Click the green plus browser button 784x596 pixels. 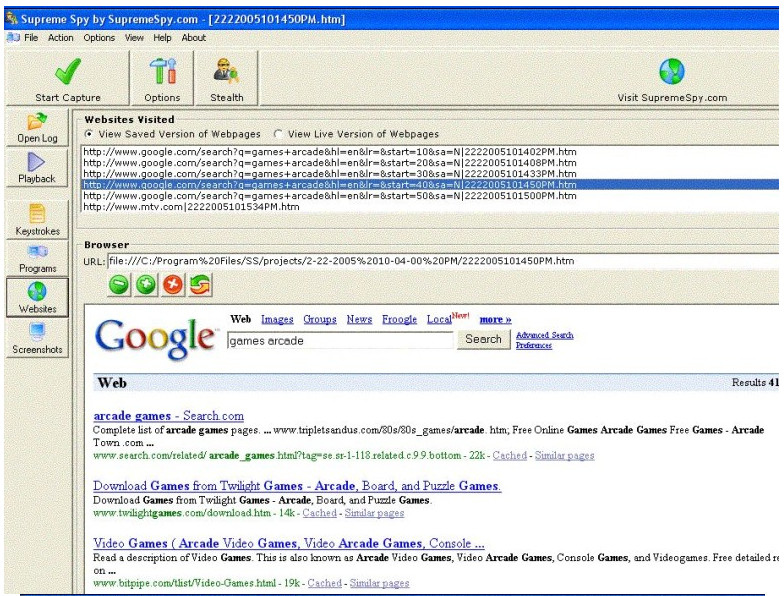[x=146, y=285]
